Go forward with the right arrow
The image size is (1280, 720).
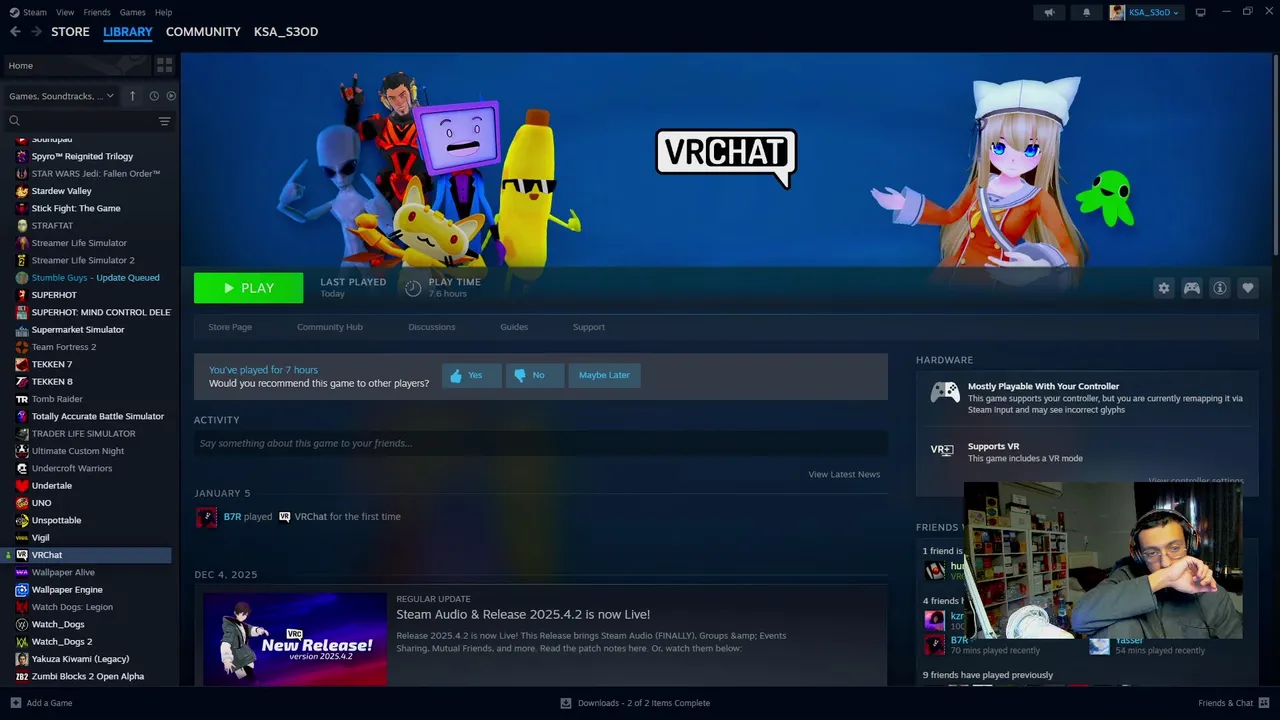click(x=36, y=32)
